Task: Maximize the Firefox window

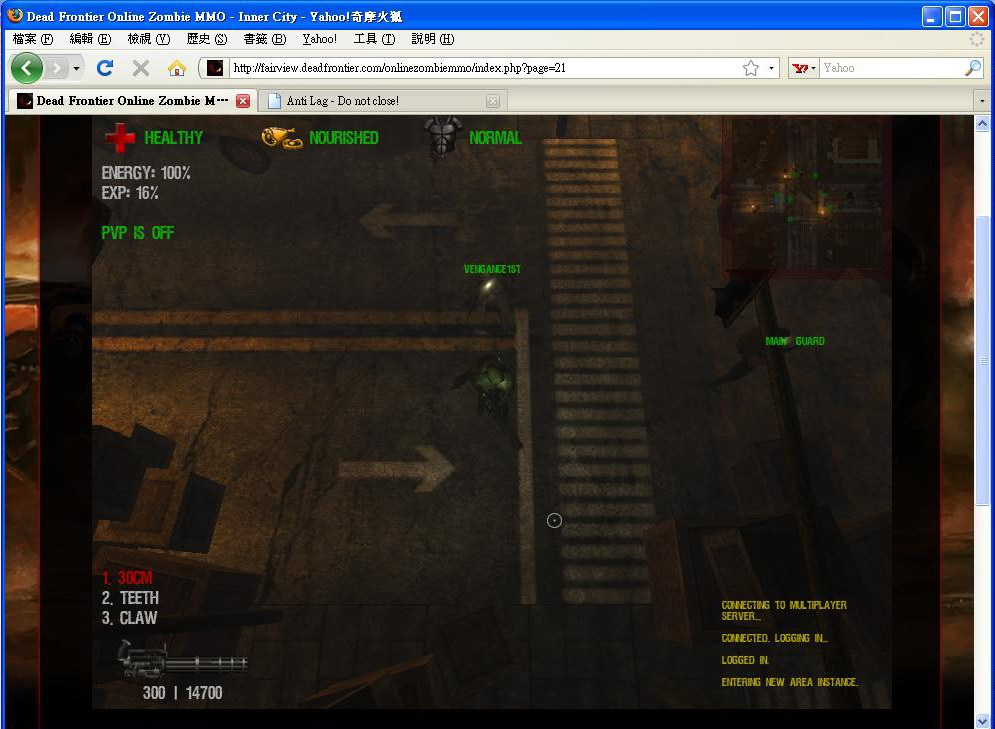Action: (955, 16)
